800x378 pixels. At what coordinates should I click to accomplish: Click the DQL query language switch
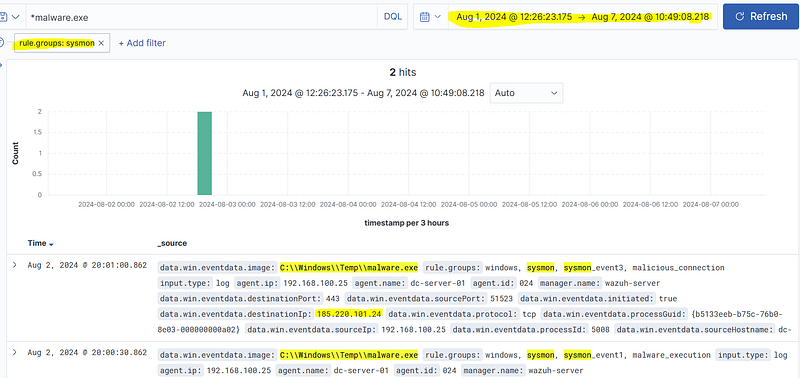(x=392, y=17)
